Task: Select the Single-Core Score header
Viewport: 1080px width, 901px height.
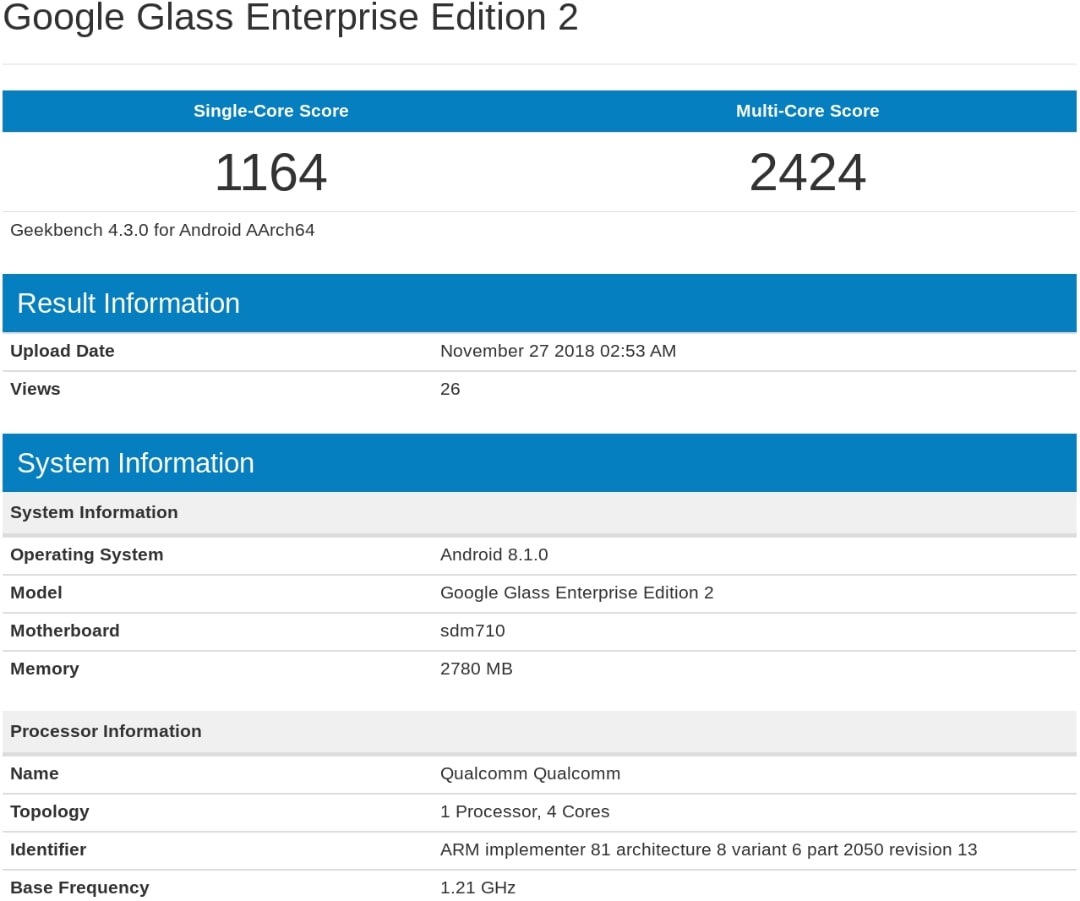Action: (271, 111)
